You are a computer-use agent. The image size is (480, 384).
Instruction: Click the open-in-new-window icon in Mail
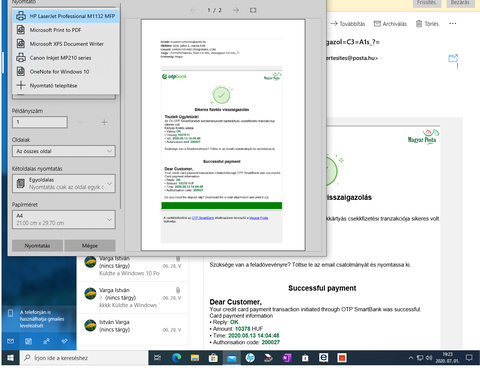point(453,58)
